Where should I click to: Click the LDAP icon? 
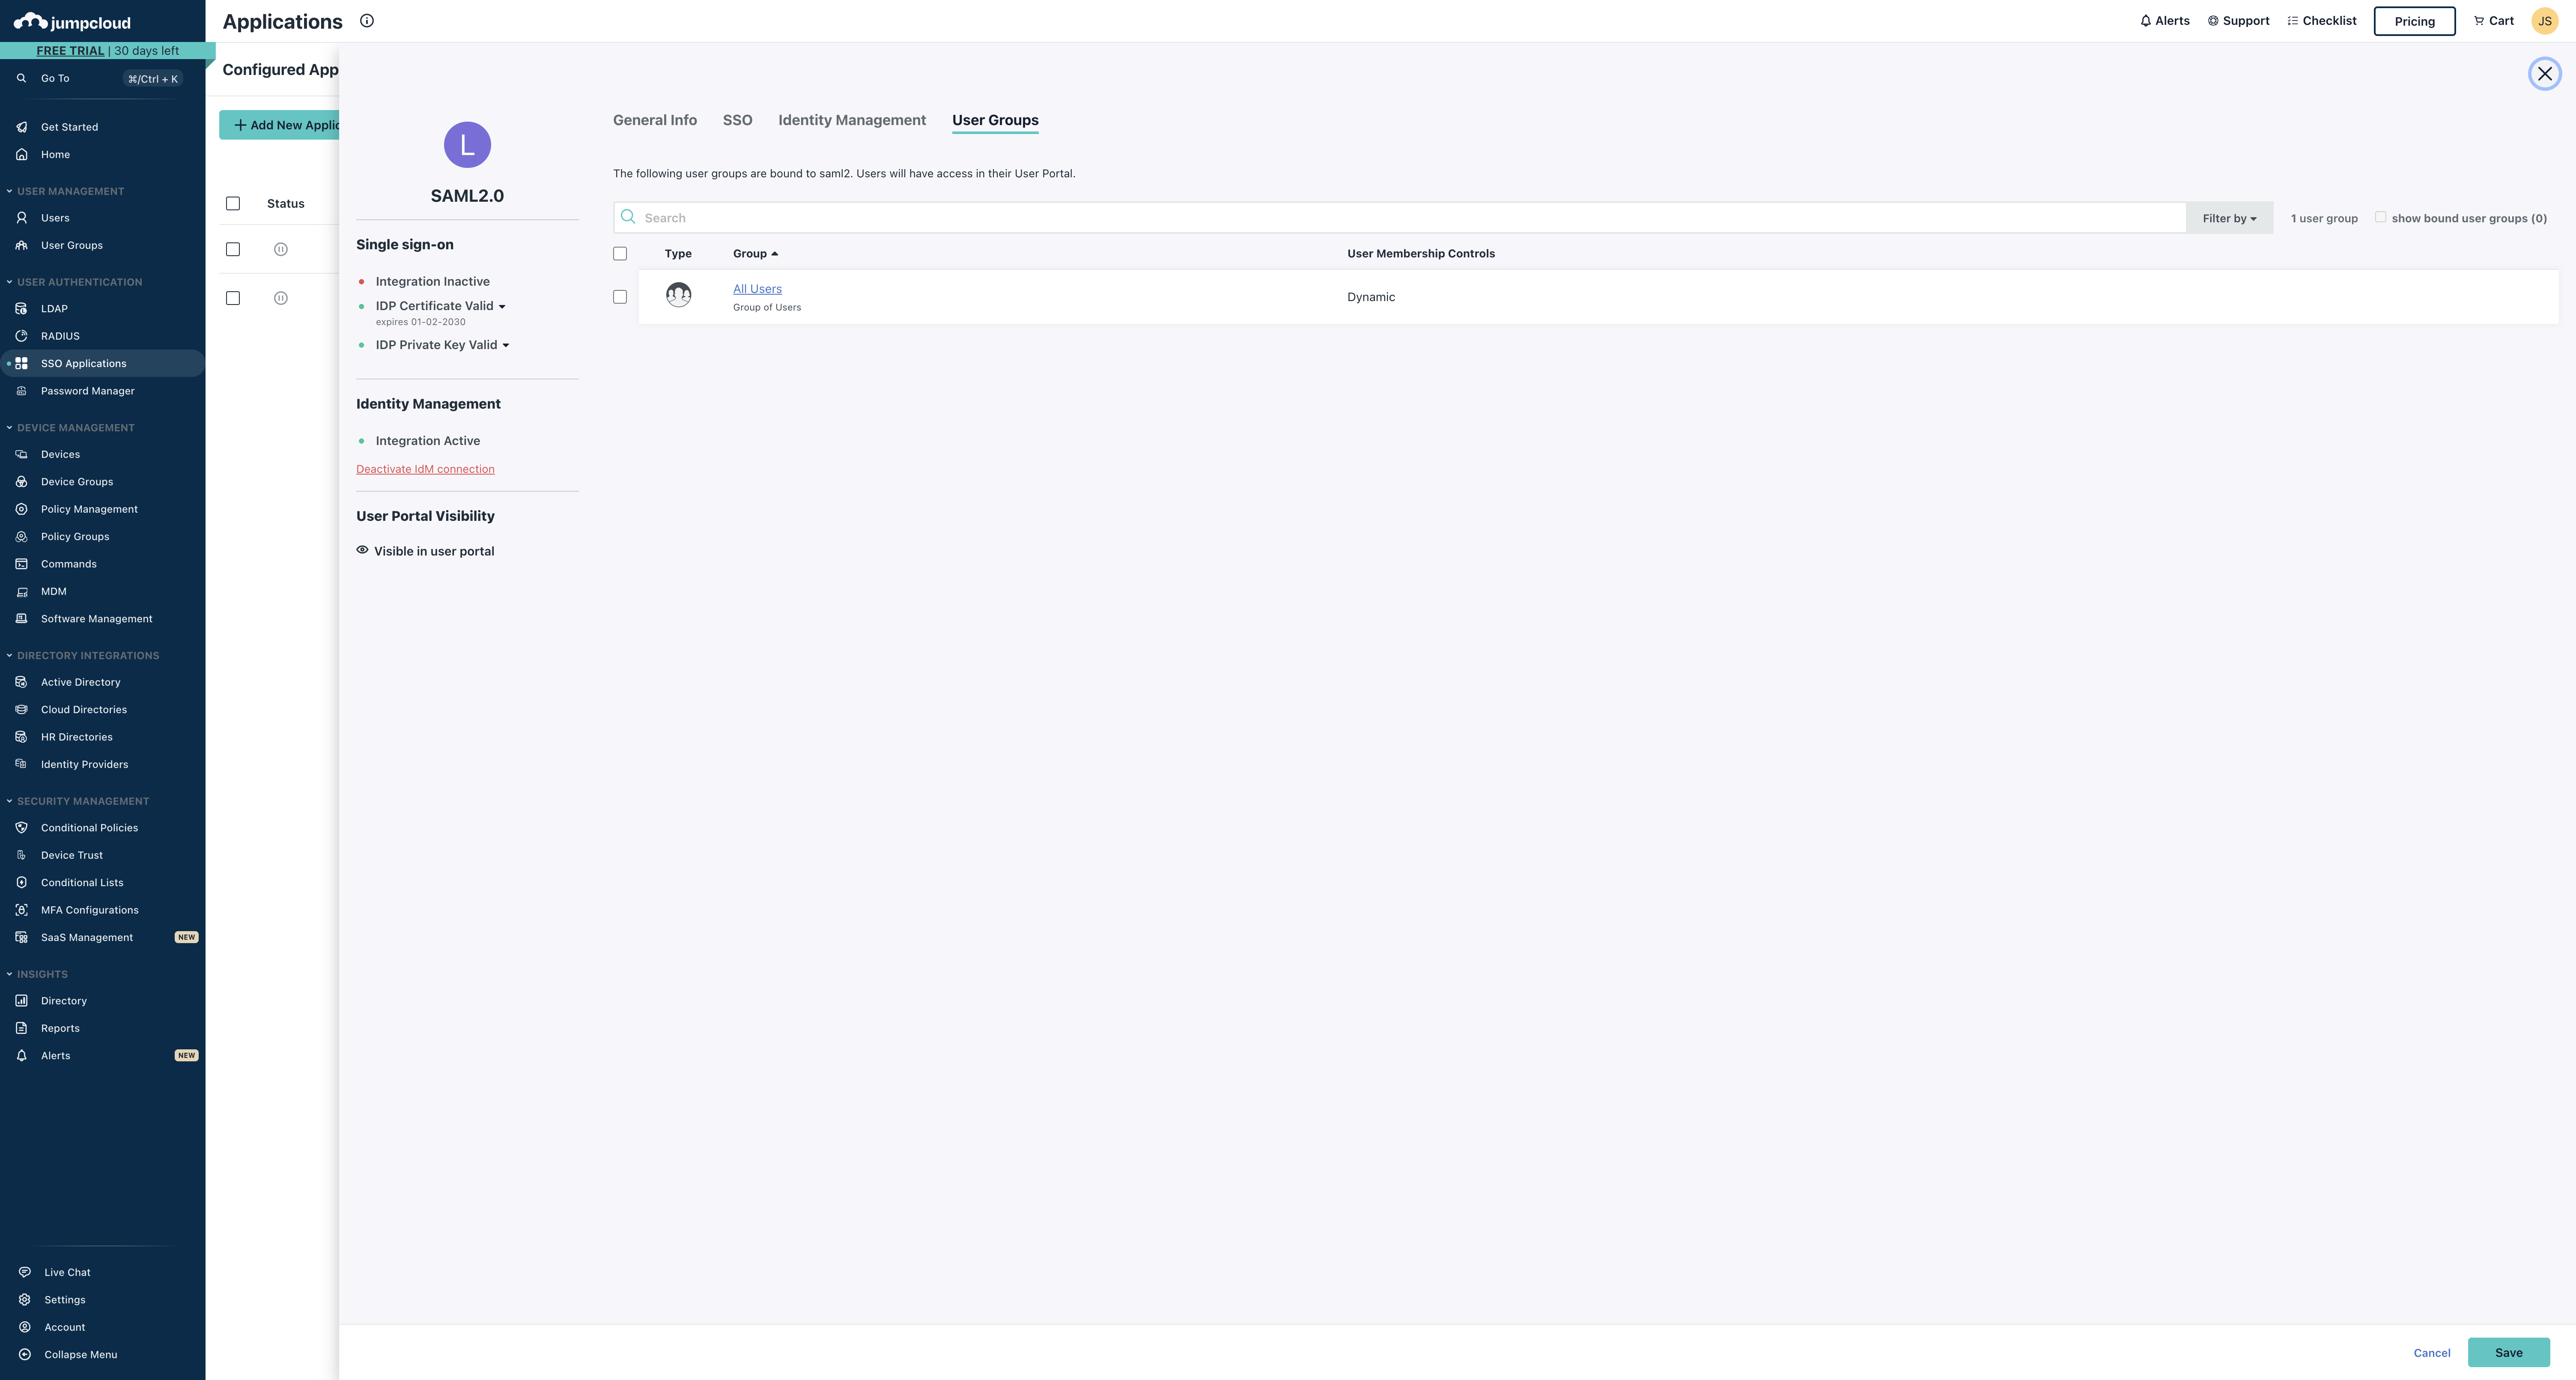pos(21,308)
